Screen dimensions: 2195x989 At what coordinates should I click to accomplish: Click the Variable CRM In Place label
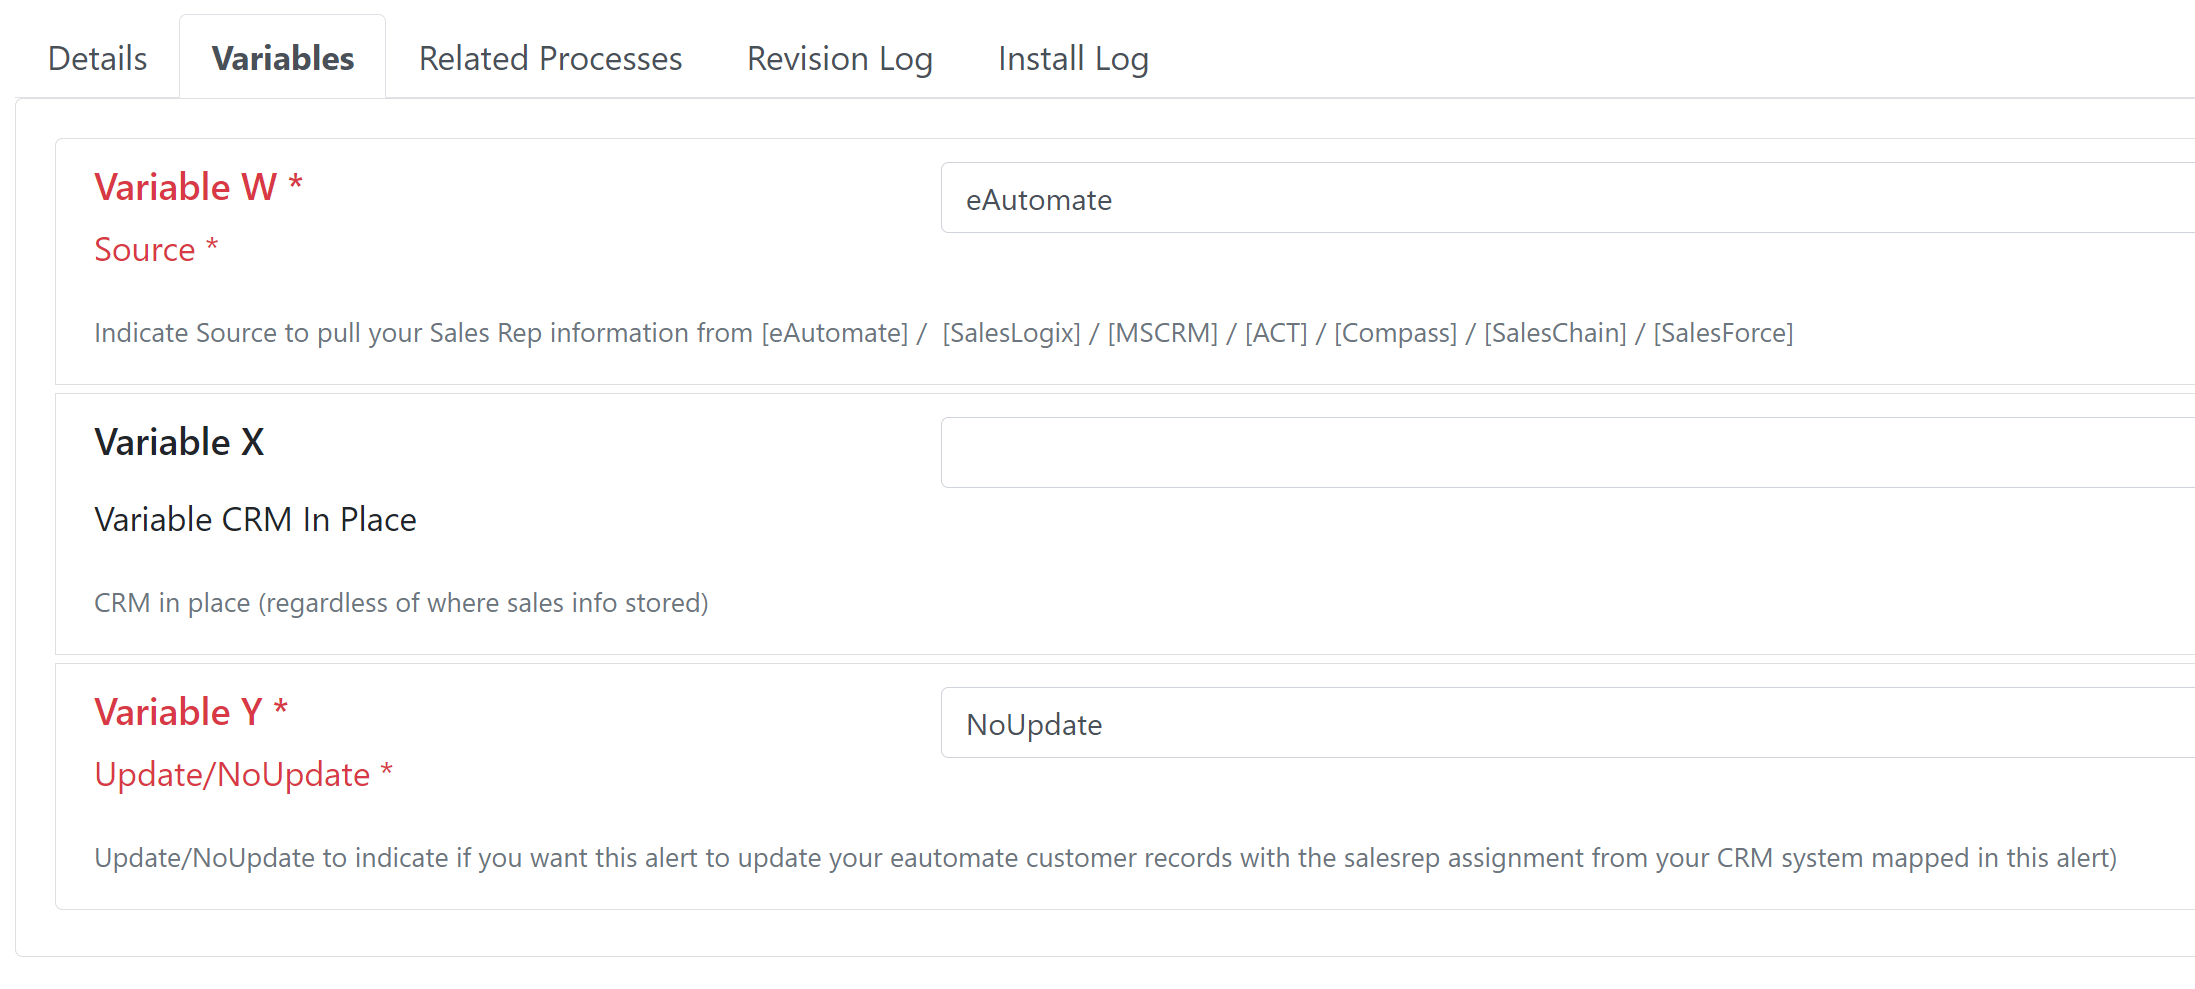(255, 519)
